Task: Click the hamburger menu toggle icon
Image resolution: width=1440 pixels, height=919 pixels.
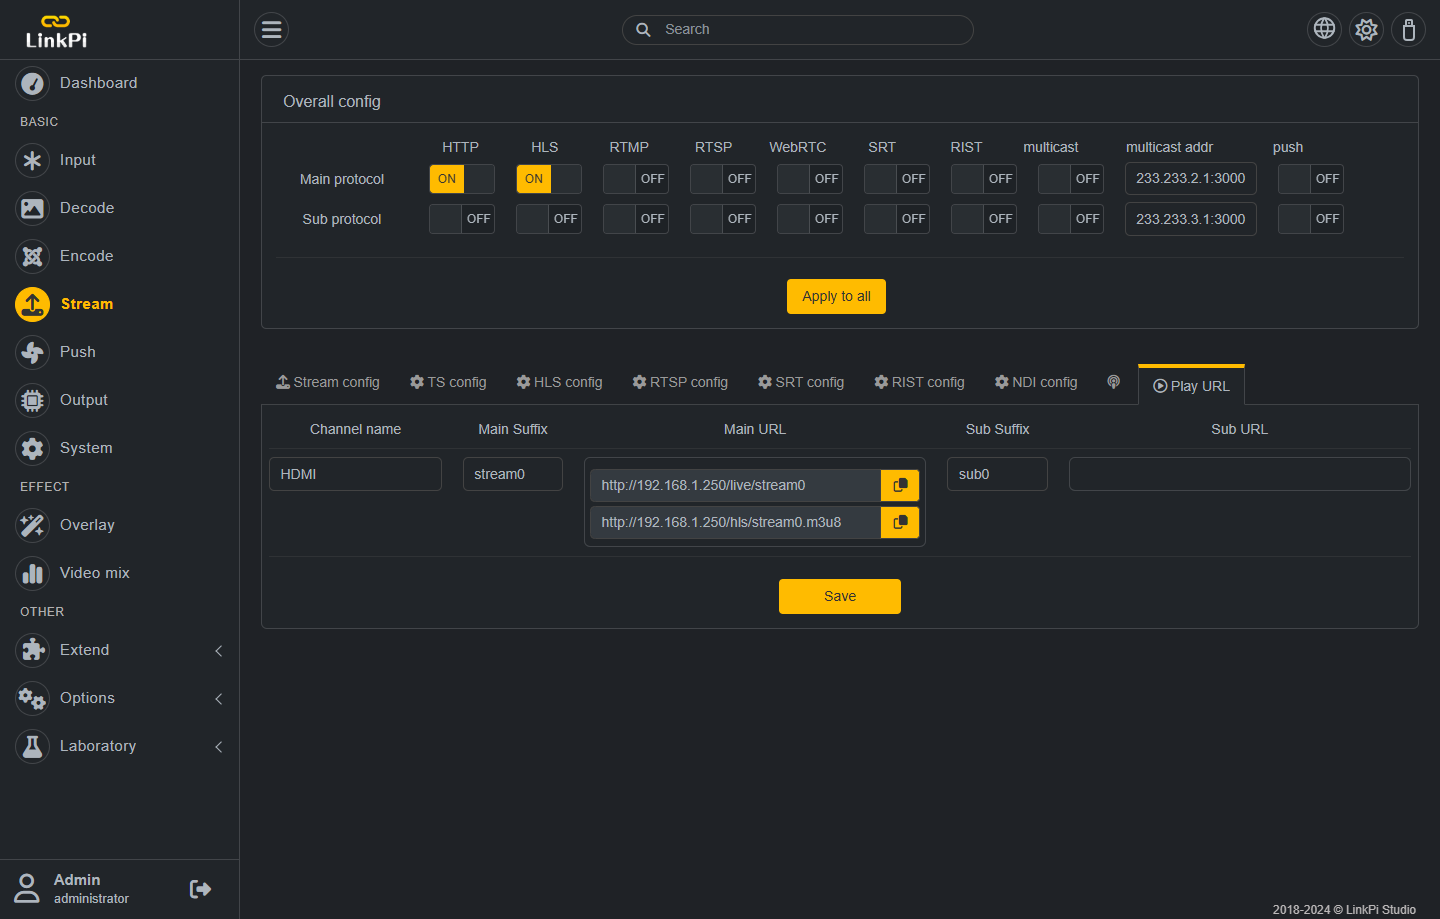Action: coord(271,30)
